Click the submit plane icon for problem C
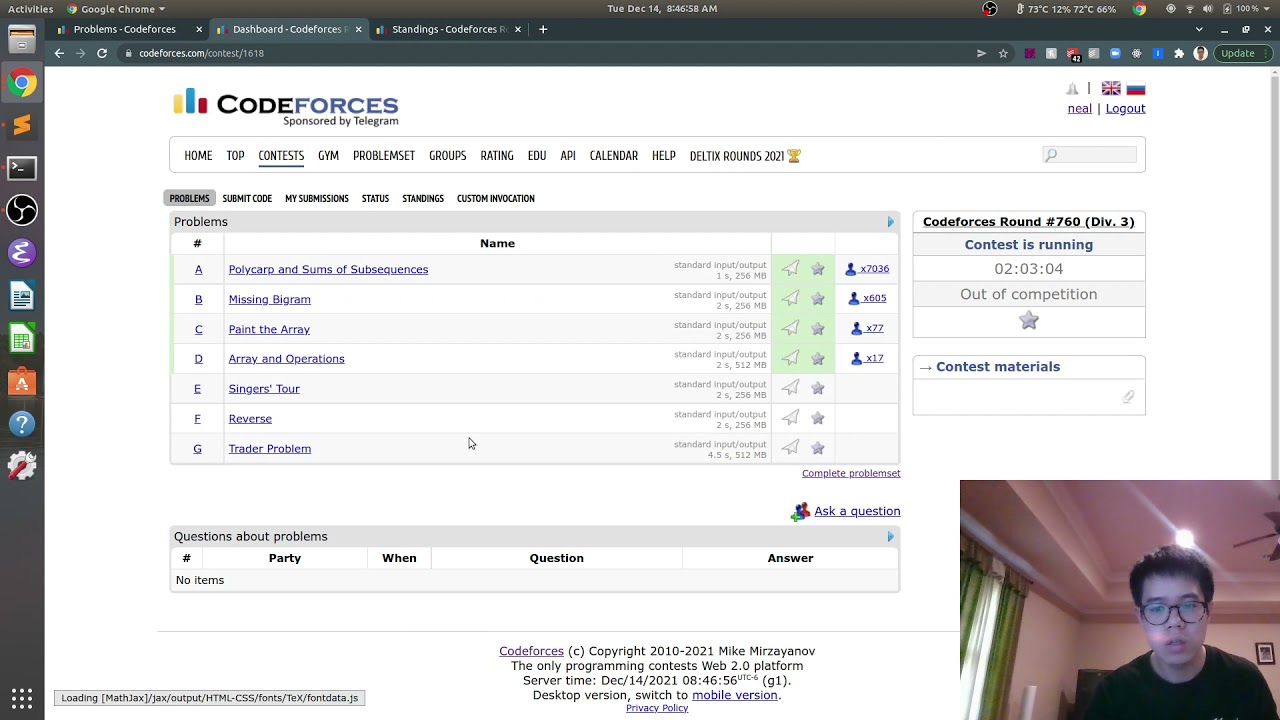The image size is (1280, 720). tap(790, 328)
